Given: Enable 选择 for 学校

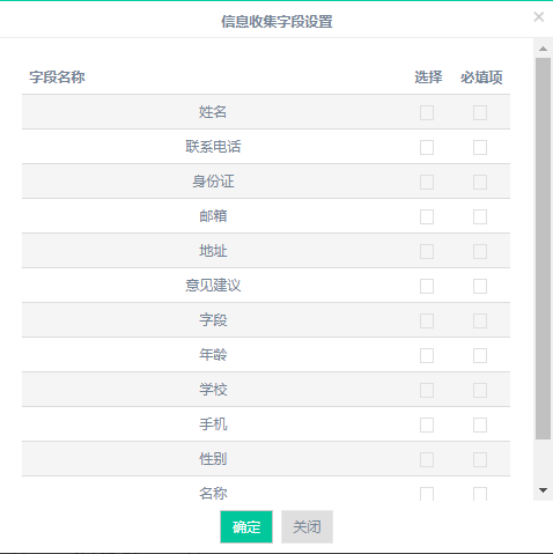Looking at the screenshot, I should [427, 390].
